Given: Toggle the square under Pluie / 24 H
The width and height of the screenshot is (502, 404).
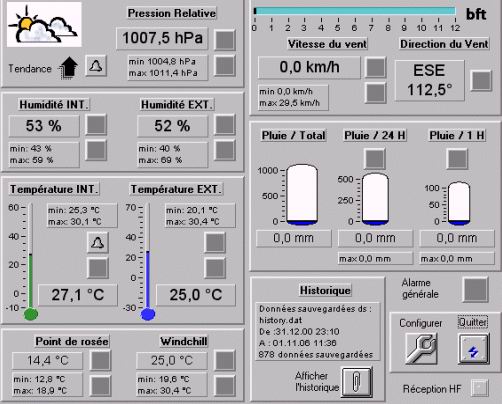Looking at the screenshot, I should pos(374,159).
